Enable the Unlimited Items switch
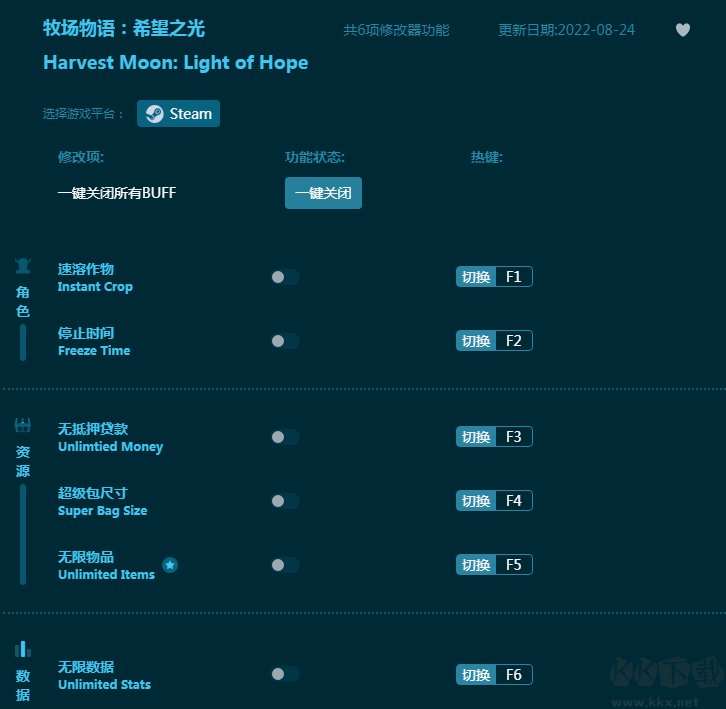Image resolution: width=726 pixels, height=709 pixels. pyautogui.click(x=285, y=565)
